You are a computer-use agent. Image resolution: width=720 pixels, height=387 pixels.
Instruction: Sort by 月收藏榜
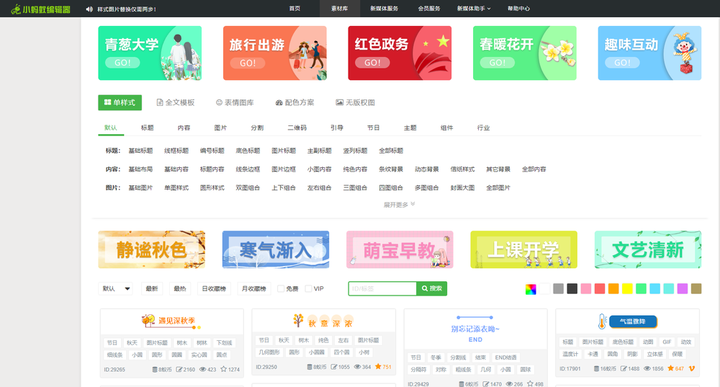click(x=254, y=289)
